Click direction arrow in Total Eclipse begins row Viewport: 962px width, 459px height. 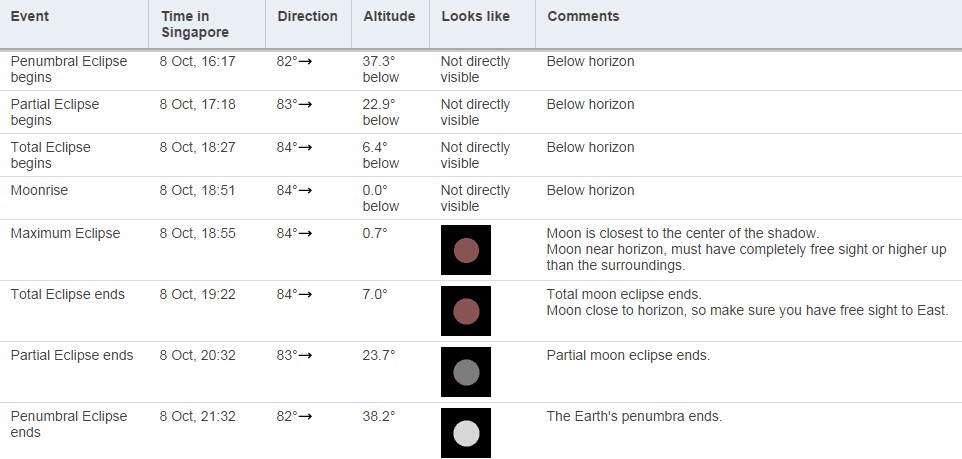click(305, 148)
